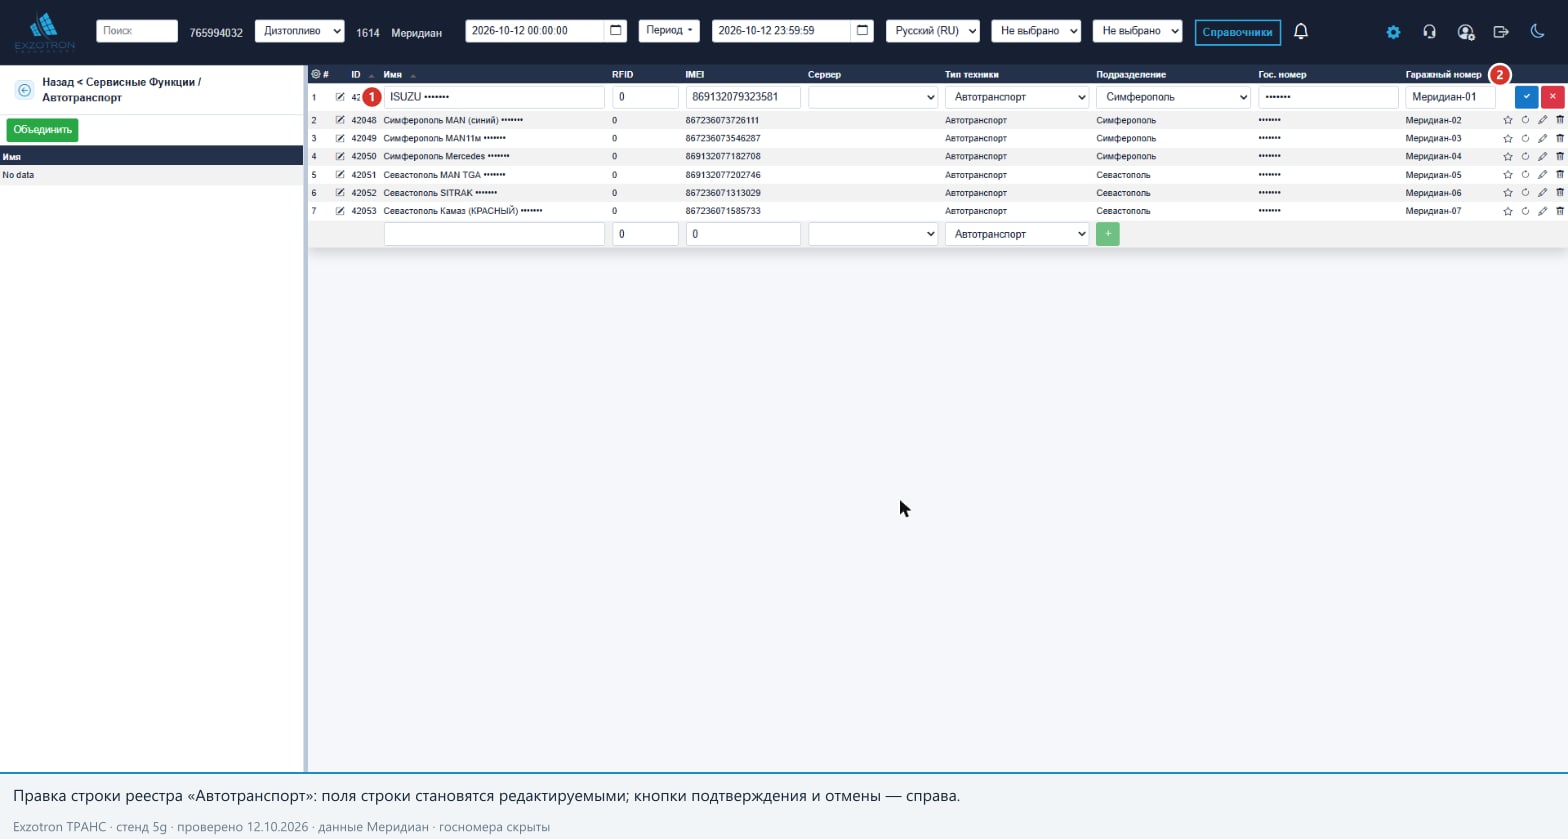Open the Дизтопливо fuel dropdown

click(x=300, y=31)
